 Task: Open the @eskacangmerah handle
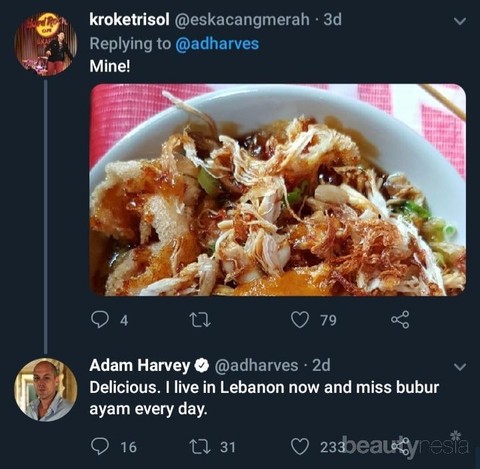242,20
